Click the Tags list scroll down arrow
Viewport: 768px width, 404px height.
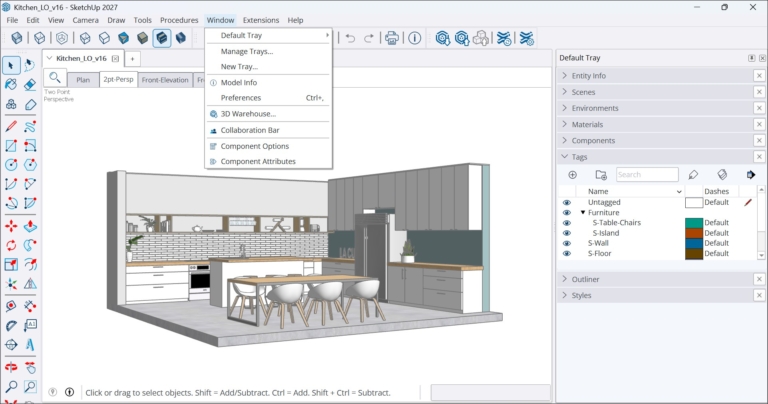point(761,255)
